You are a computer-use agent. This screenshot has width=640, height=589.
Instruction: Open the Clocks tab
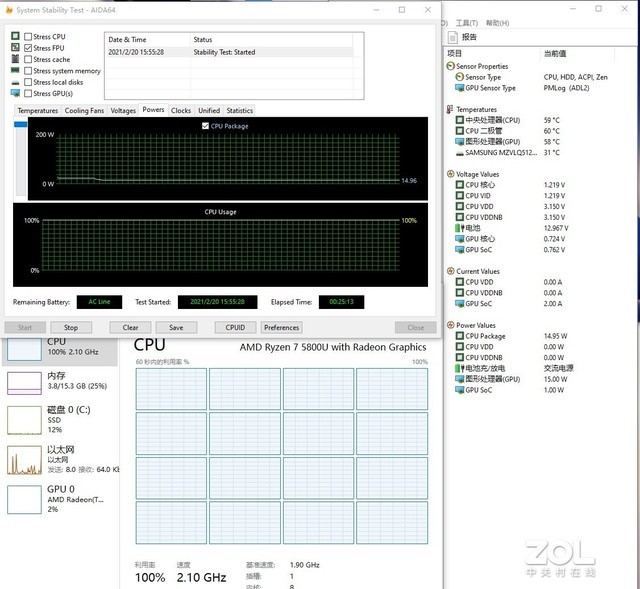[181, 111]
